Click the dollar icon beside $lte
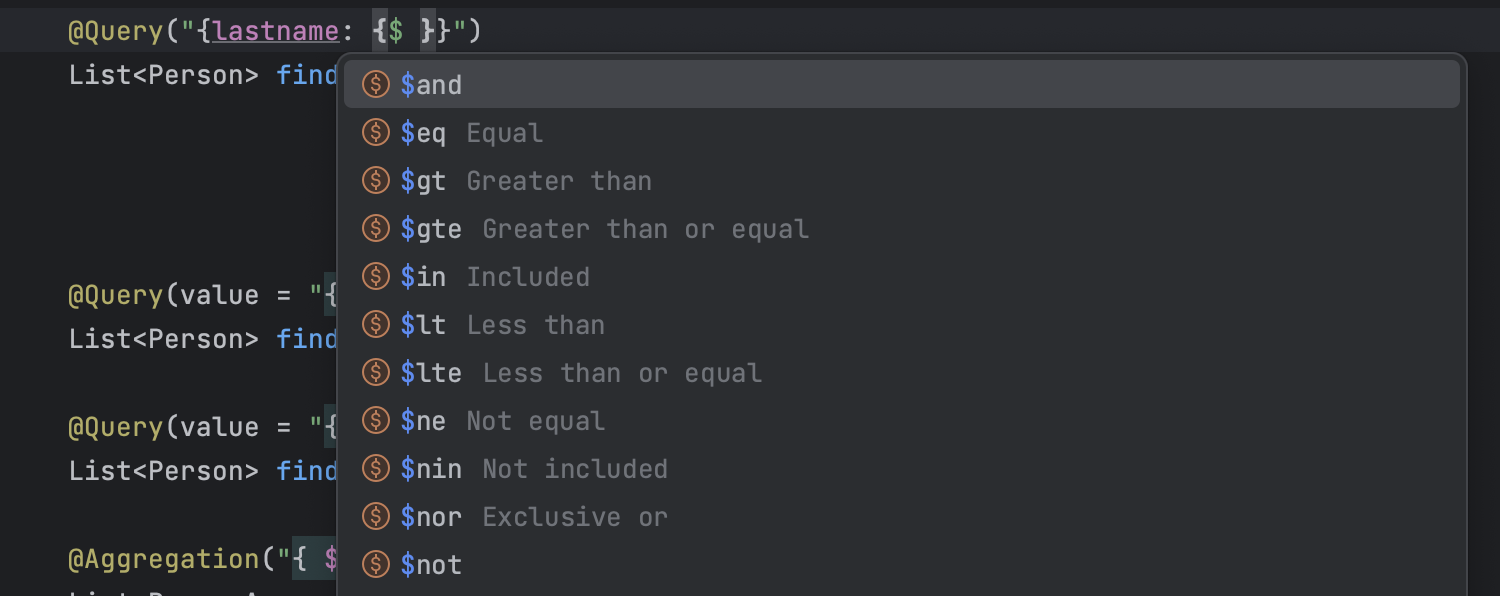The height and width of the screenshot is (596, 1500). coord(375,373)
